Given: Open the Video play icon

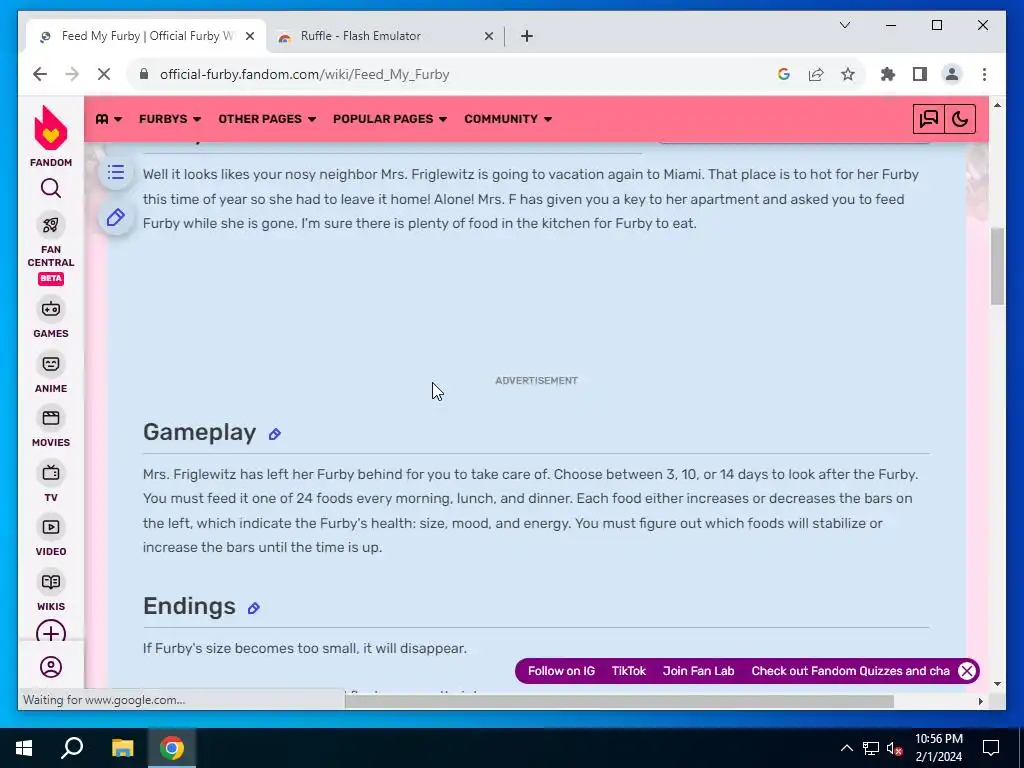Looking at the screenshot, I should coord(50,527).
